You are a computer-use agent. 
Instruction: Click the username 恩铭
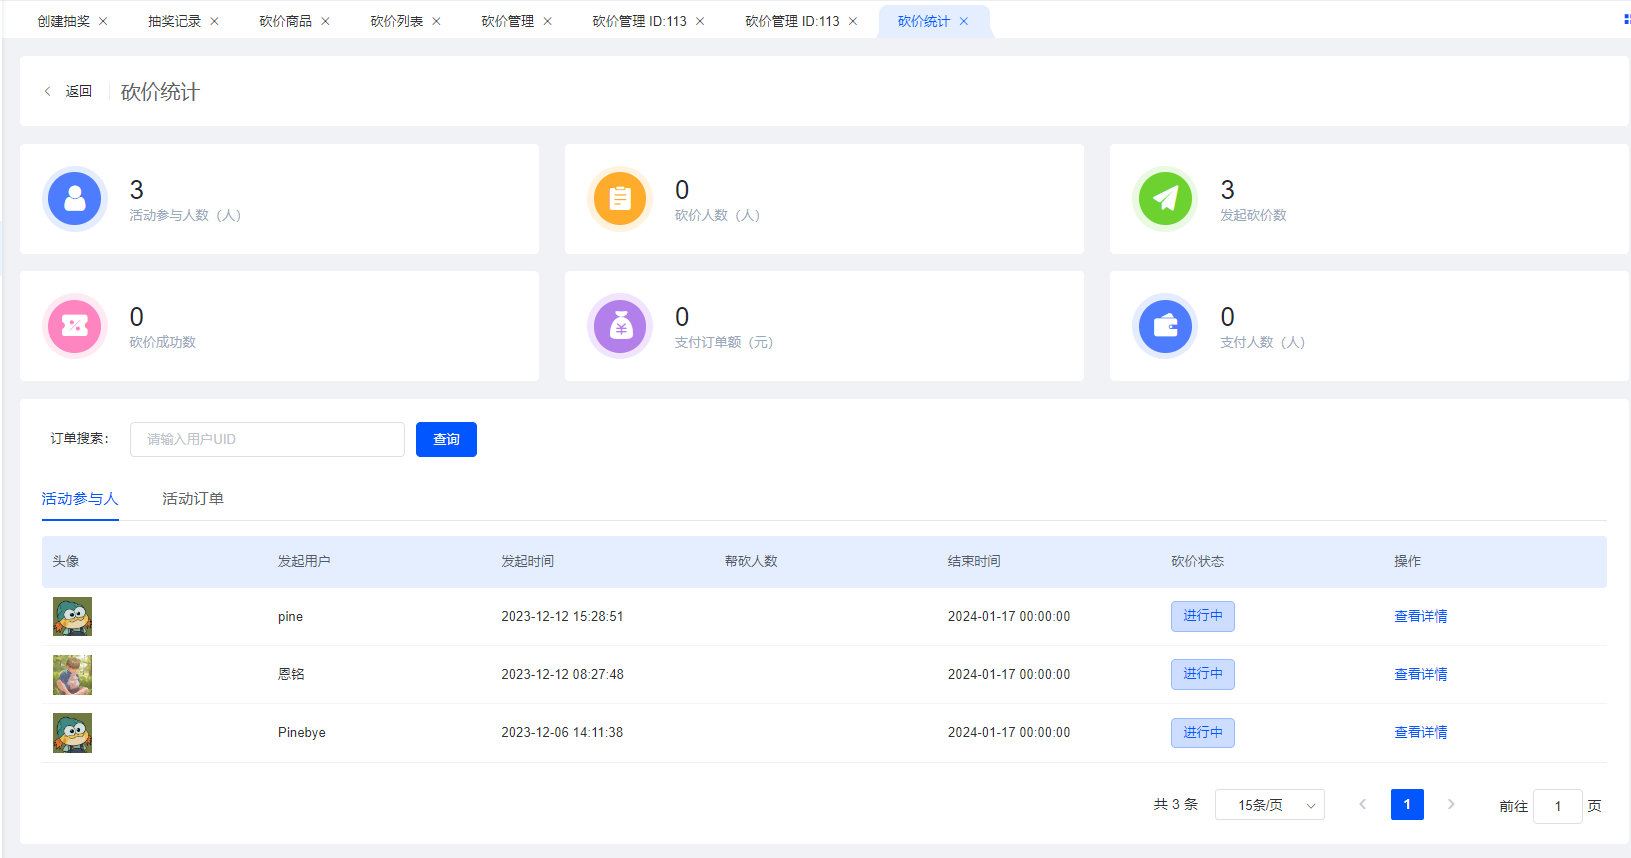(x=291, y=674)
